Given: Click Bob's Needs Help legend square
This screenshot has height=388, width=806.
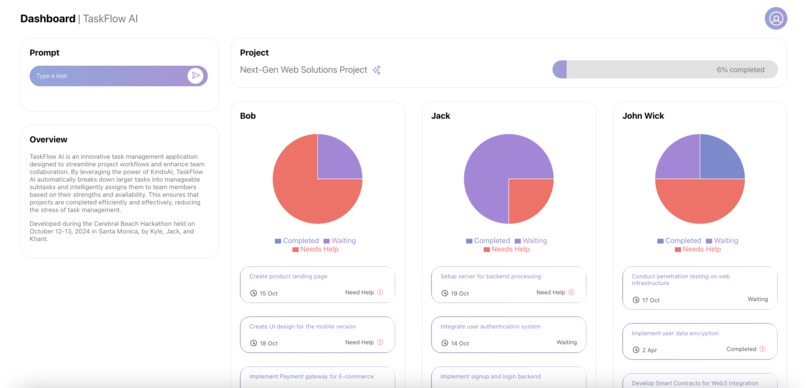Looking at the screenshot, I should point(296,249).
